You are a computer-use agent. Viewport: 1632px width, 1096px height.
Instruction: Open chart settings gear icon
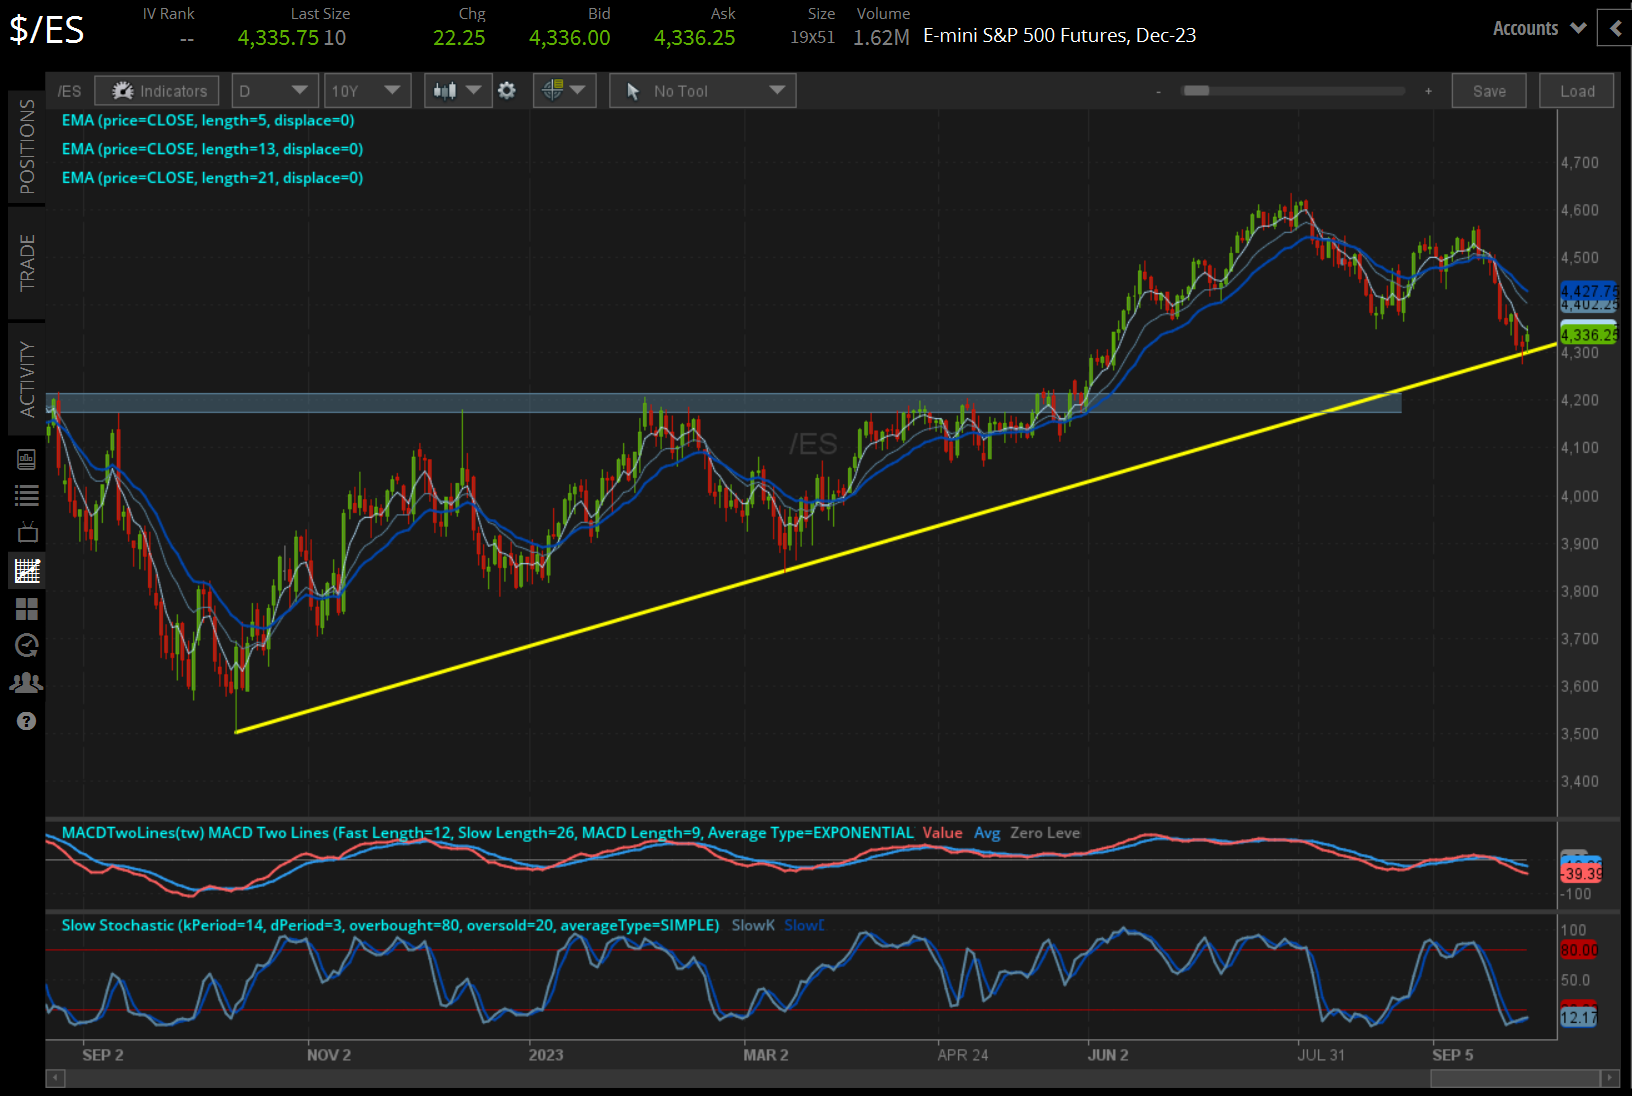pos(507,91)
